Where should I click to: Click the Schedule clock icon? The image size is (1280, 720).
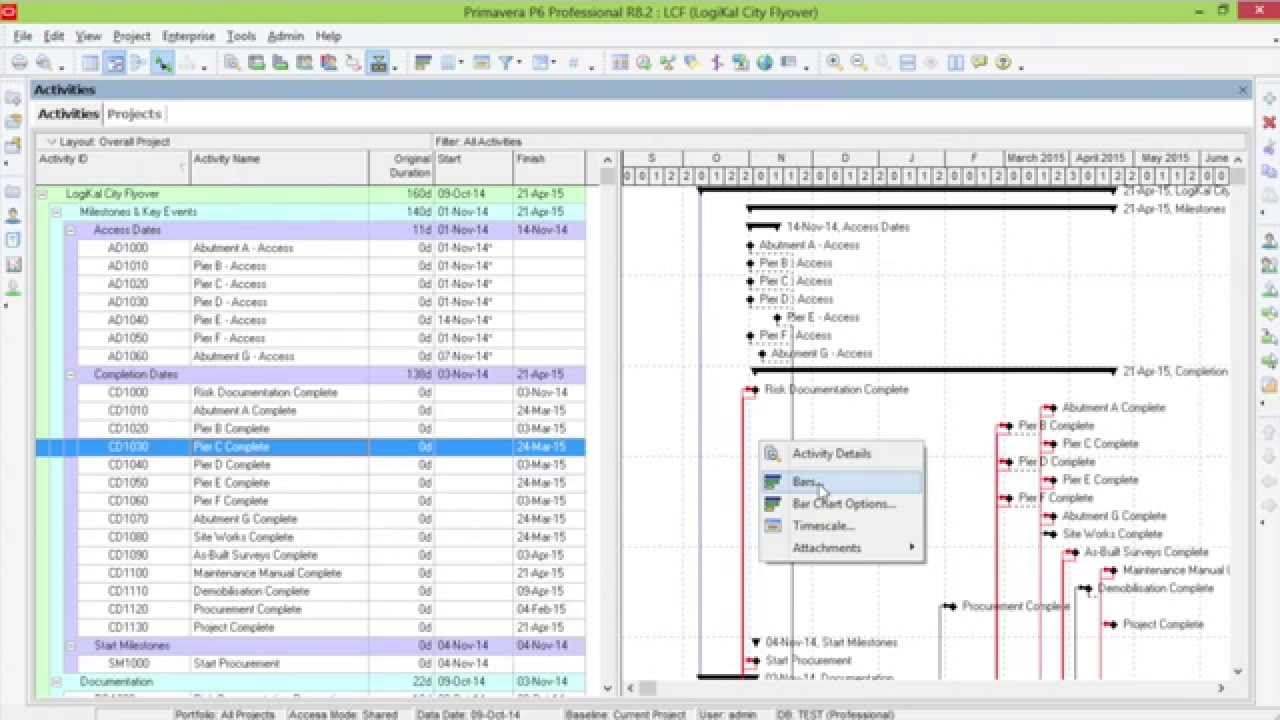coord(644,63)
